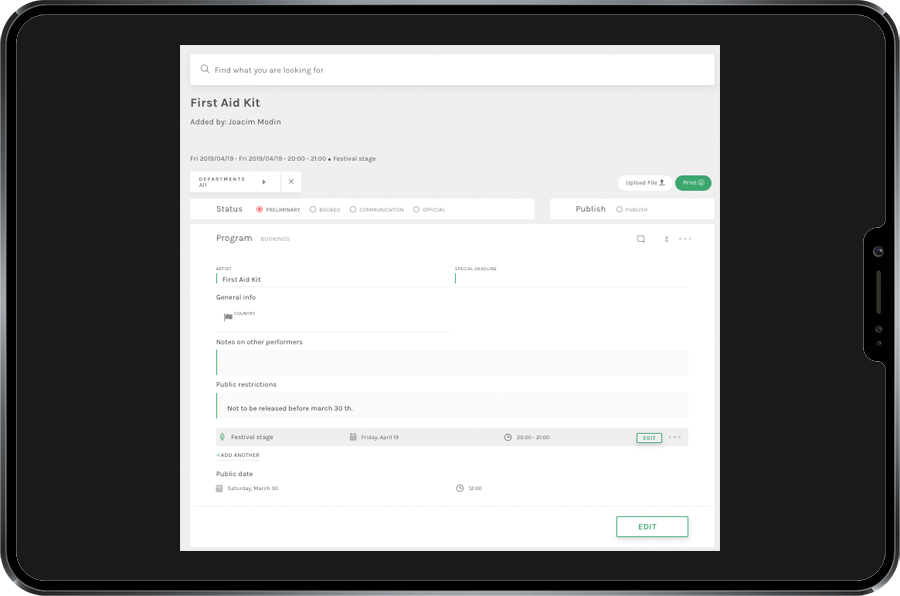900x596 pixels.
Task: Choose the Official status option
Action: coord(416,210)
